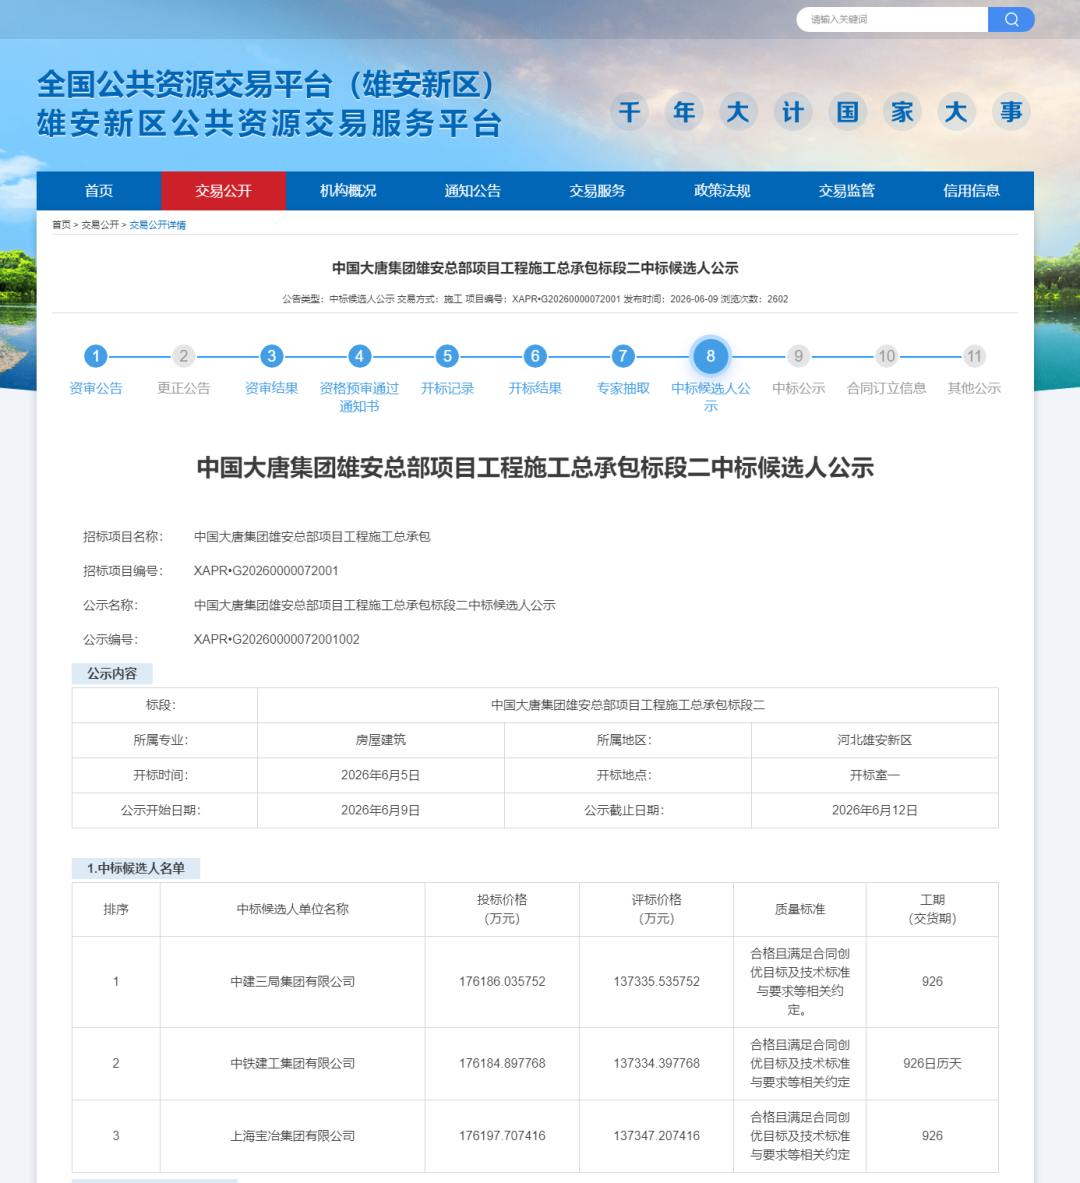This screenshot has width=1080, height=1183.
Task: Click evaluated price 137334.397768
Action: pos(657,1063)
